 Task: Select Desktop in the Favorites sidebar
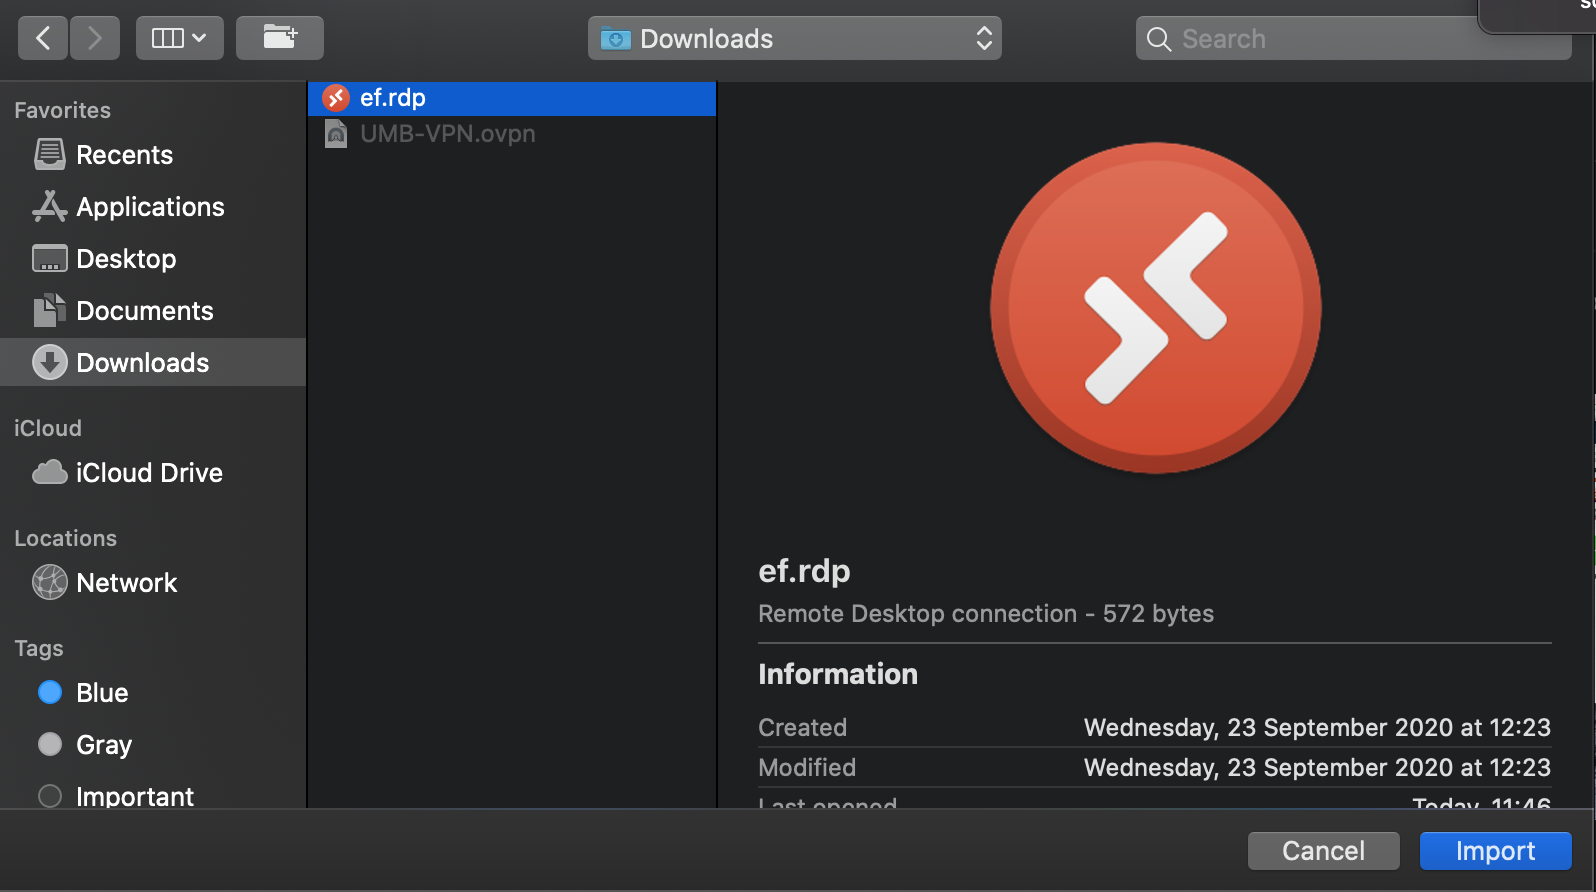coord(153,259)
